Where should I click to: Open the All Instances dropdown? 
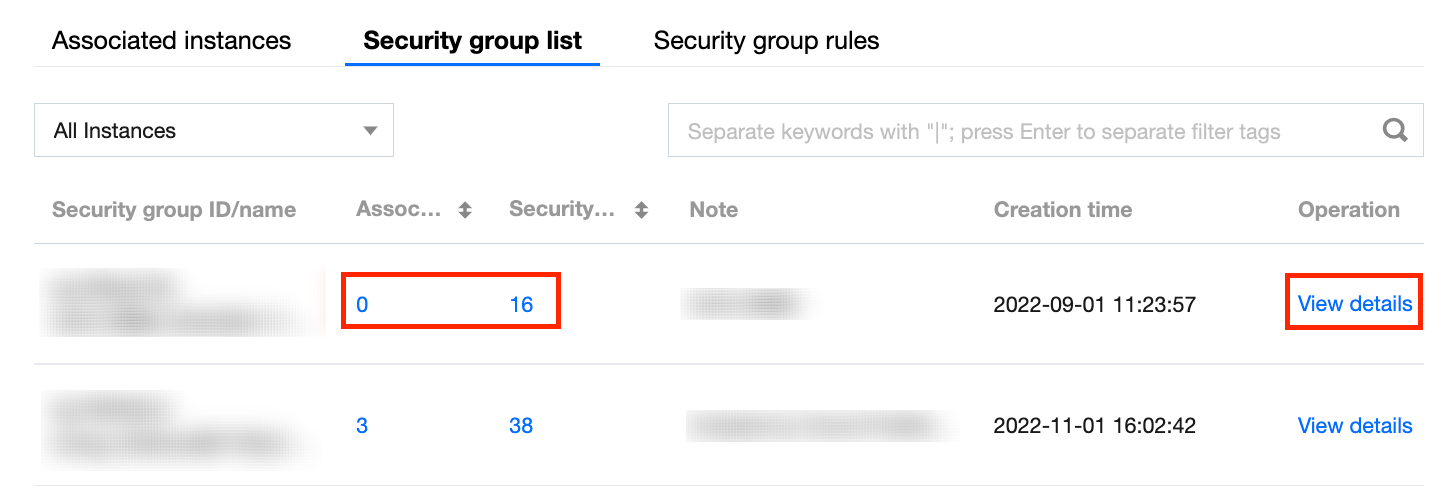coord(214,131)
